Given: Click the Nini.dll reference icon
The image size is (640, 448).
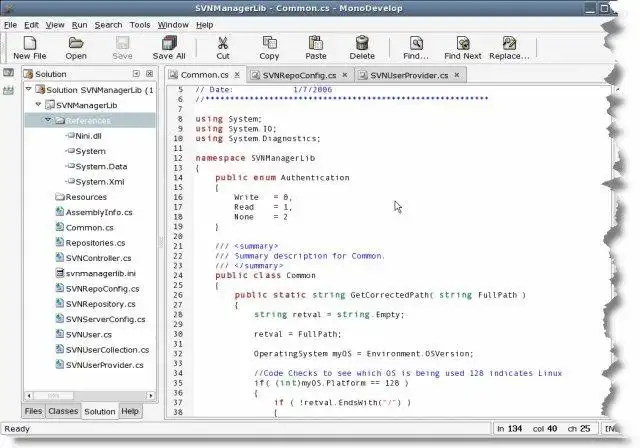Looking at the screenshot, I should coord(70,135).
